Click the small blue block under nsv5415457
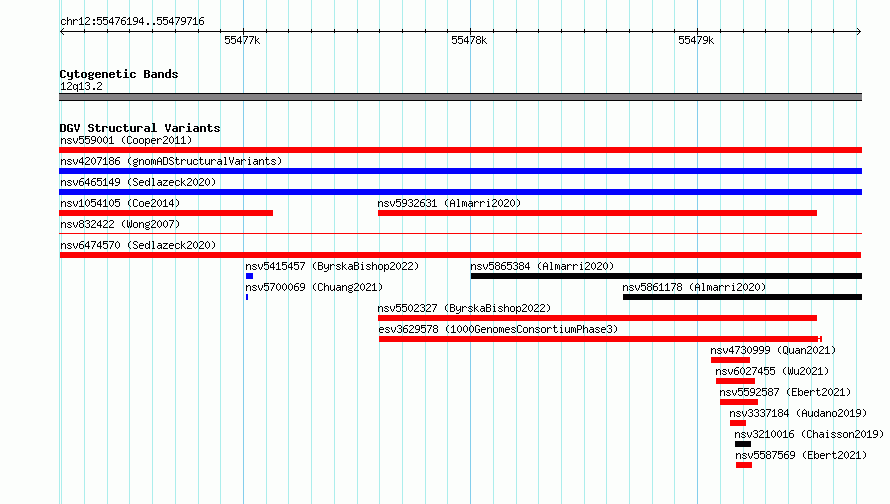890x504 pixels. tap(249, 276)
